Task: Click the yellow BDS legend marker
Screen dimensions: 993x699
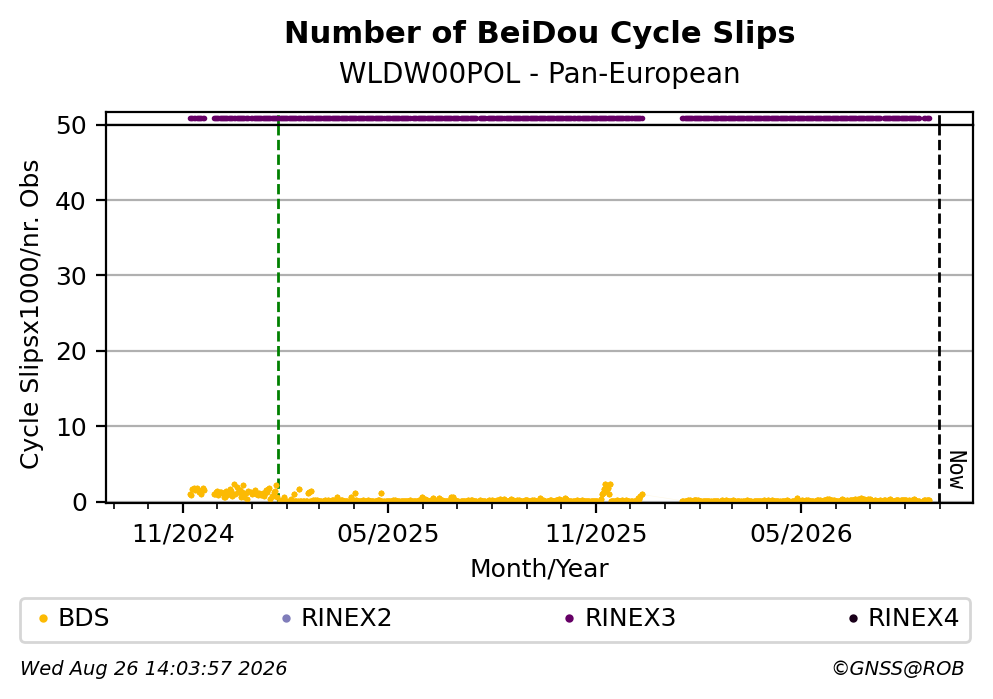Action: 43,619
